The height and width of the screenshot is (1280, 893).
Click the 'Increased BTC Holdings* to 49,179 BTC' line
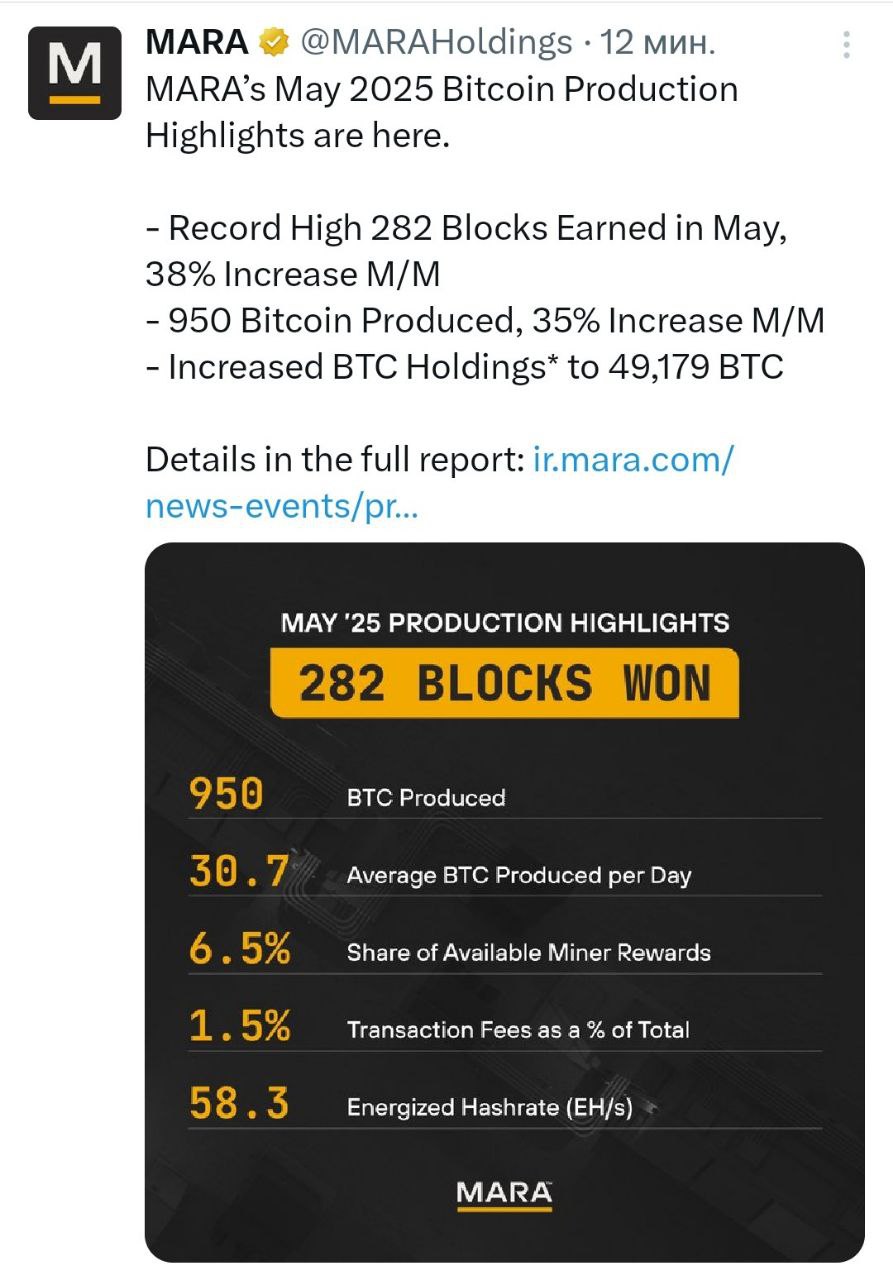(465, 367)
